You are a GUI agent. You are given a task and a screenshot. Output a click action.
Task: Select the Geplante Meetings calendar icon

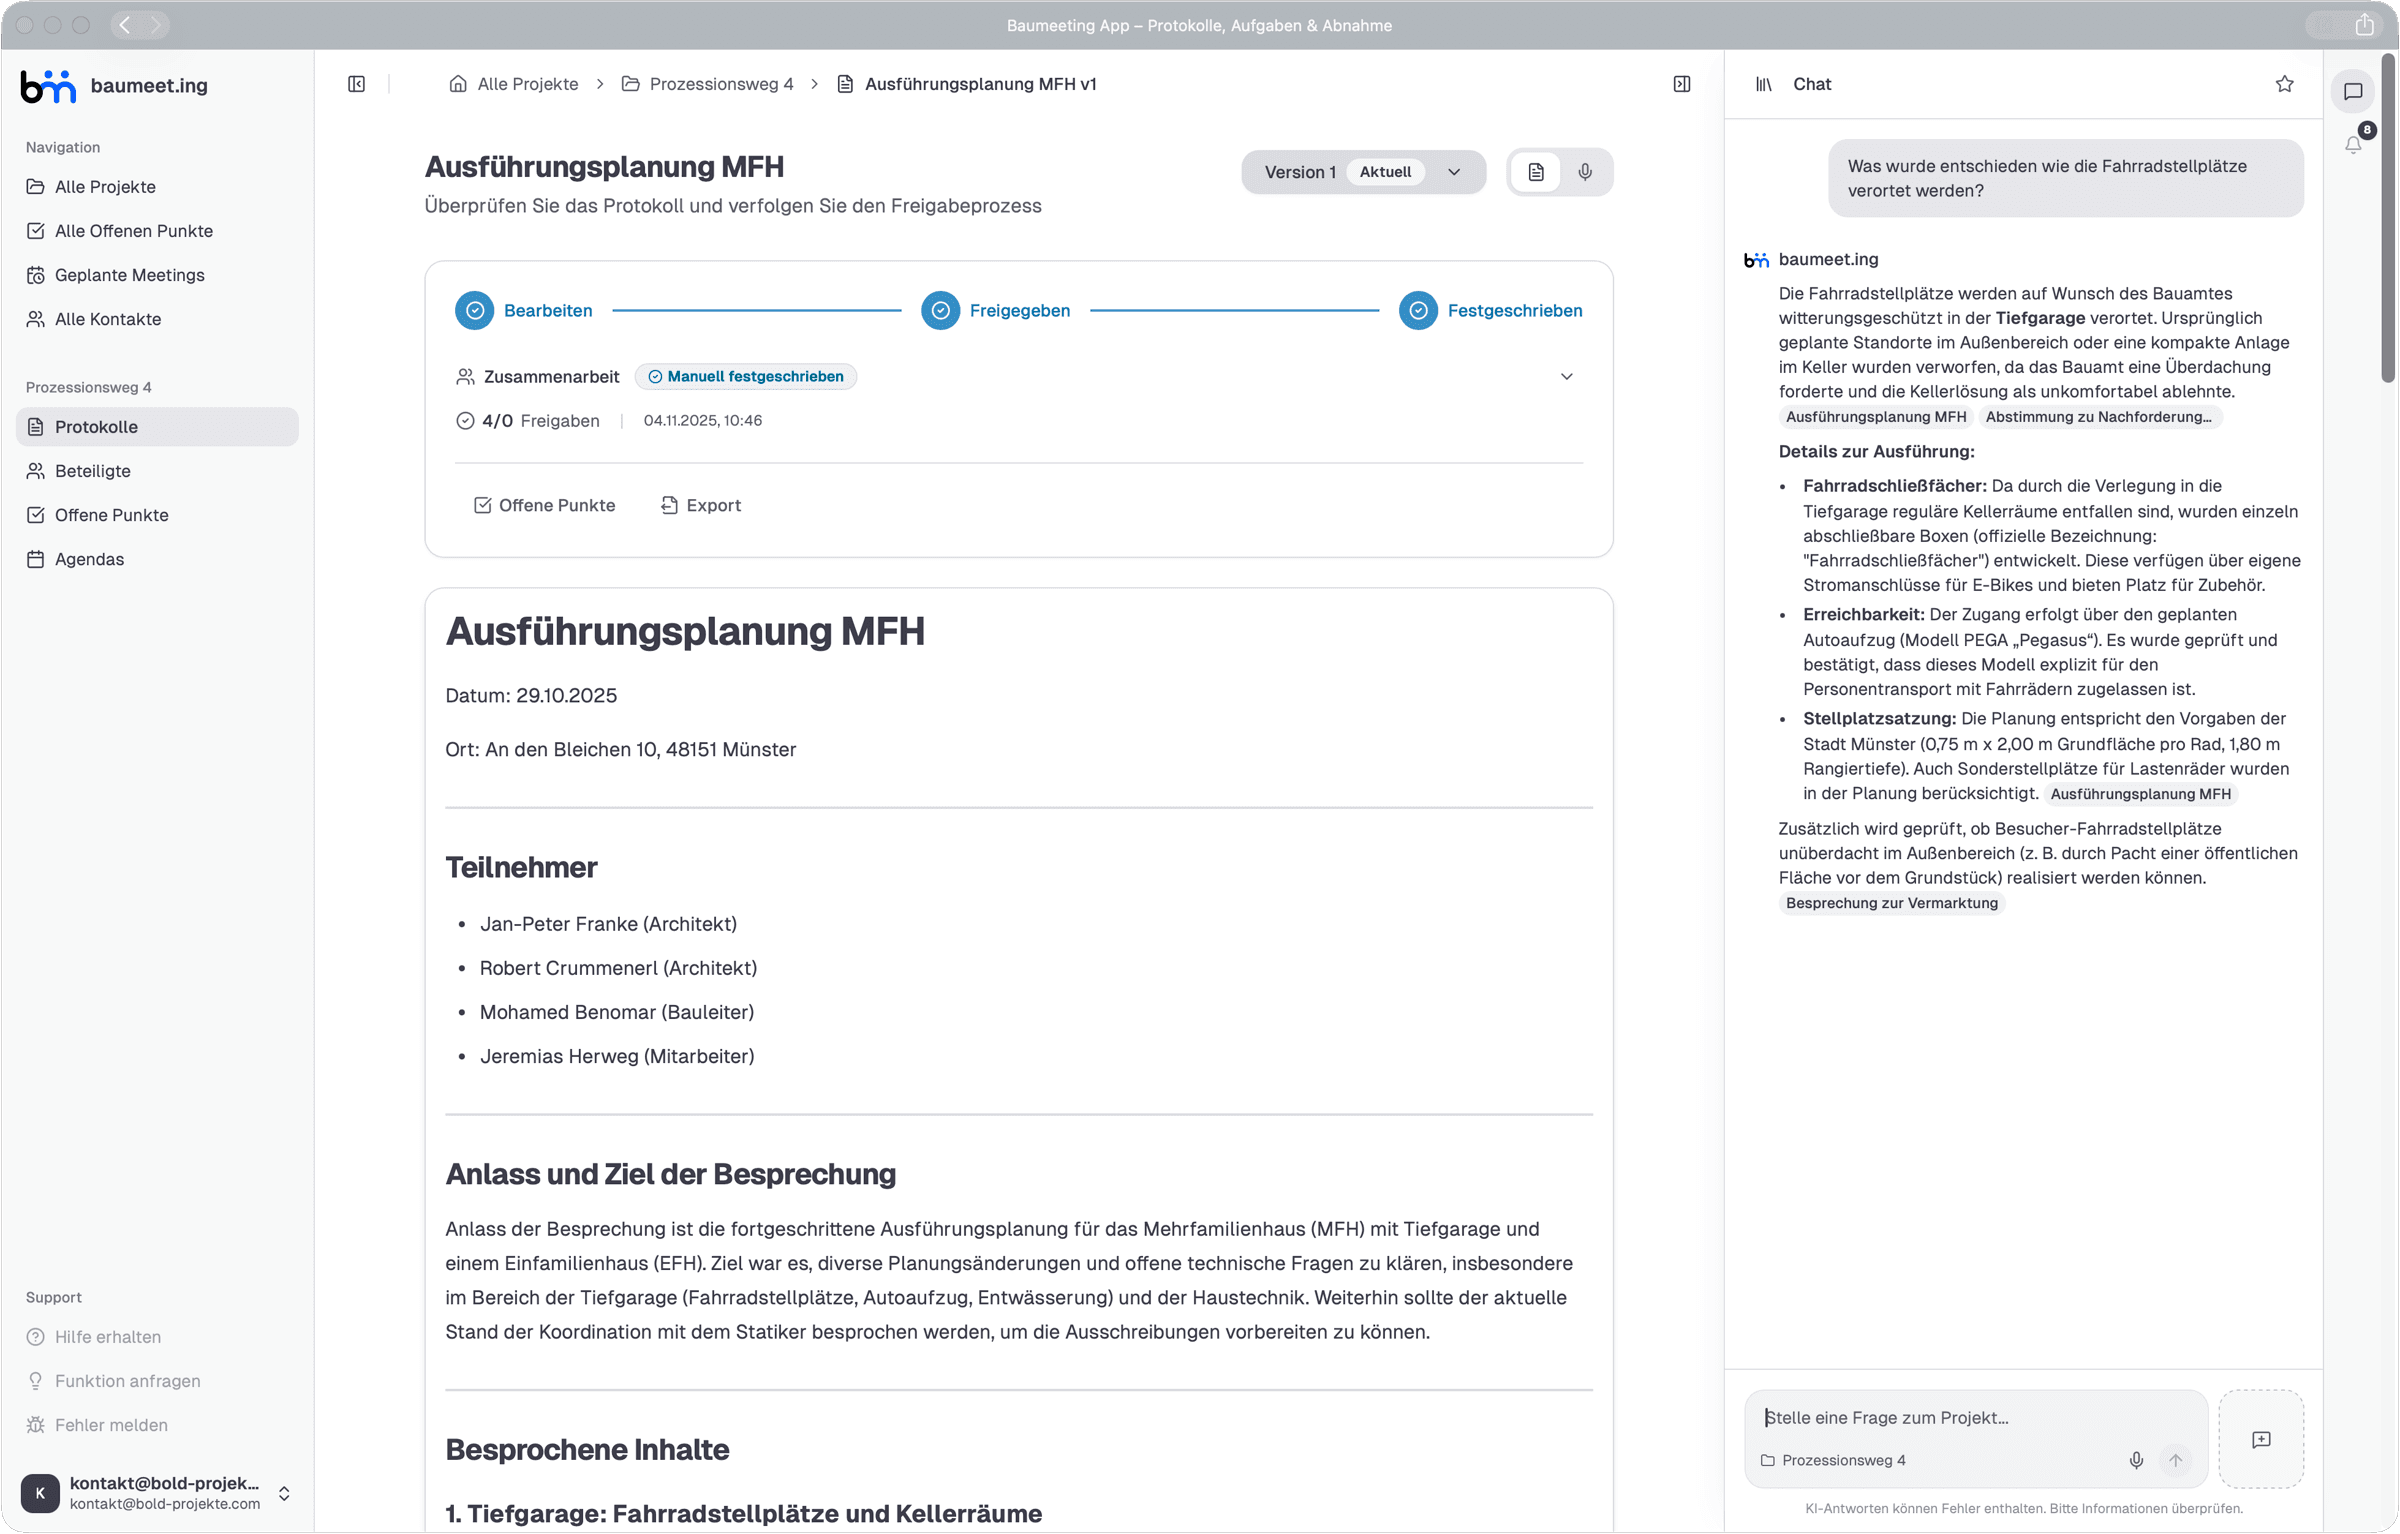click(36, 275)
